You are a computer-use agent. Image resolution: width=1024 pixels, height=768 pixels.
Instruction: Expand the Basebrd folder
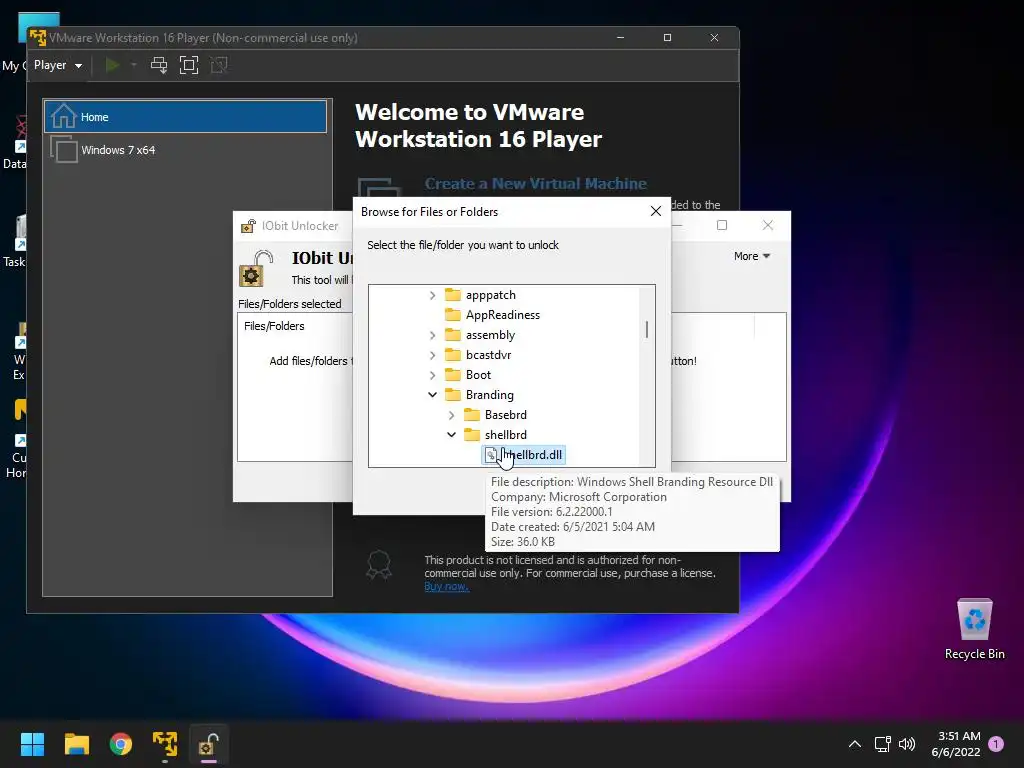pos(451,415)
